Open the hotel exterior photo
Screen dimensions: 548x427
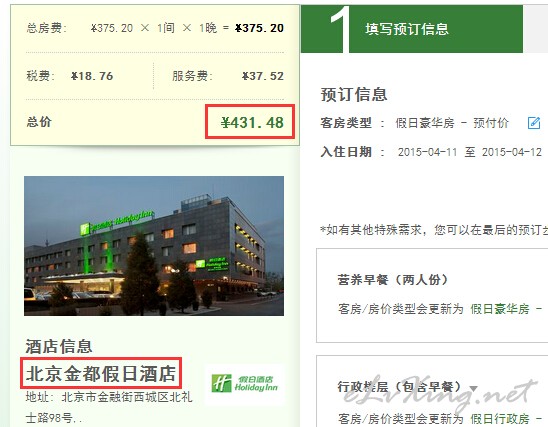pos(154,246)
